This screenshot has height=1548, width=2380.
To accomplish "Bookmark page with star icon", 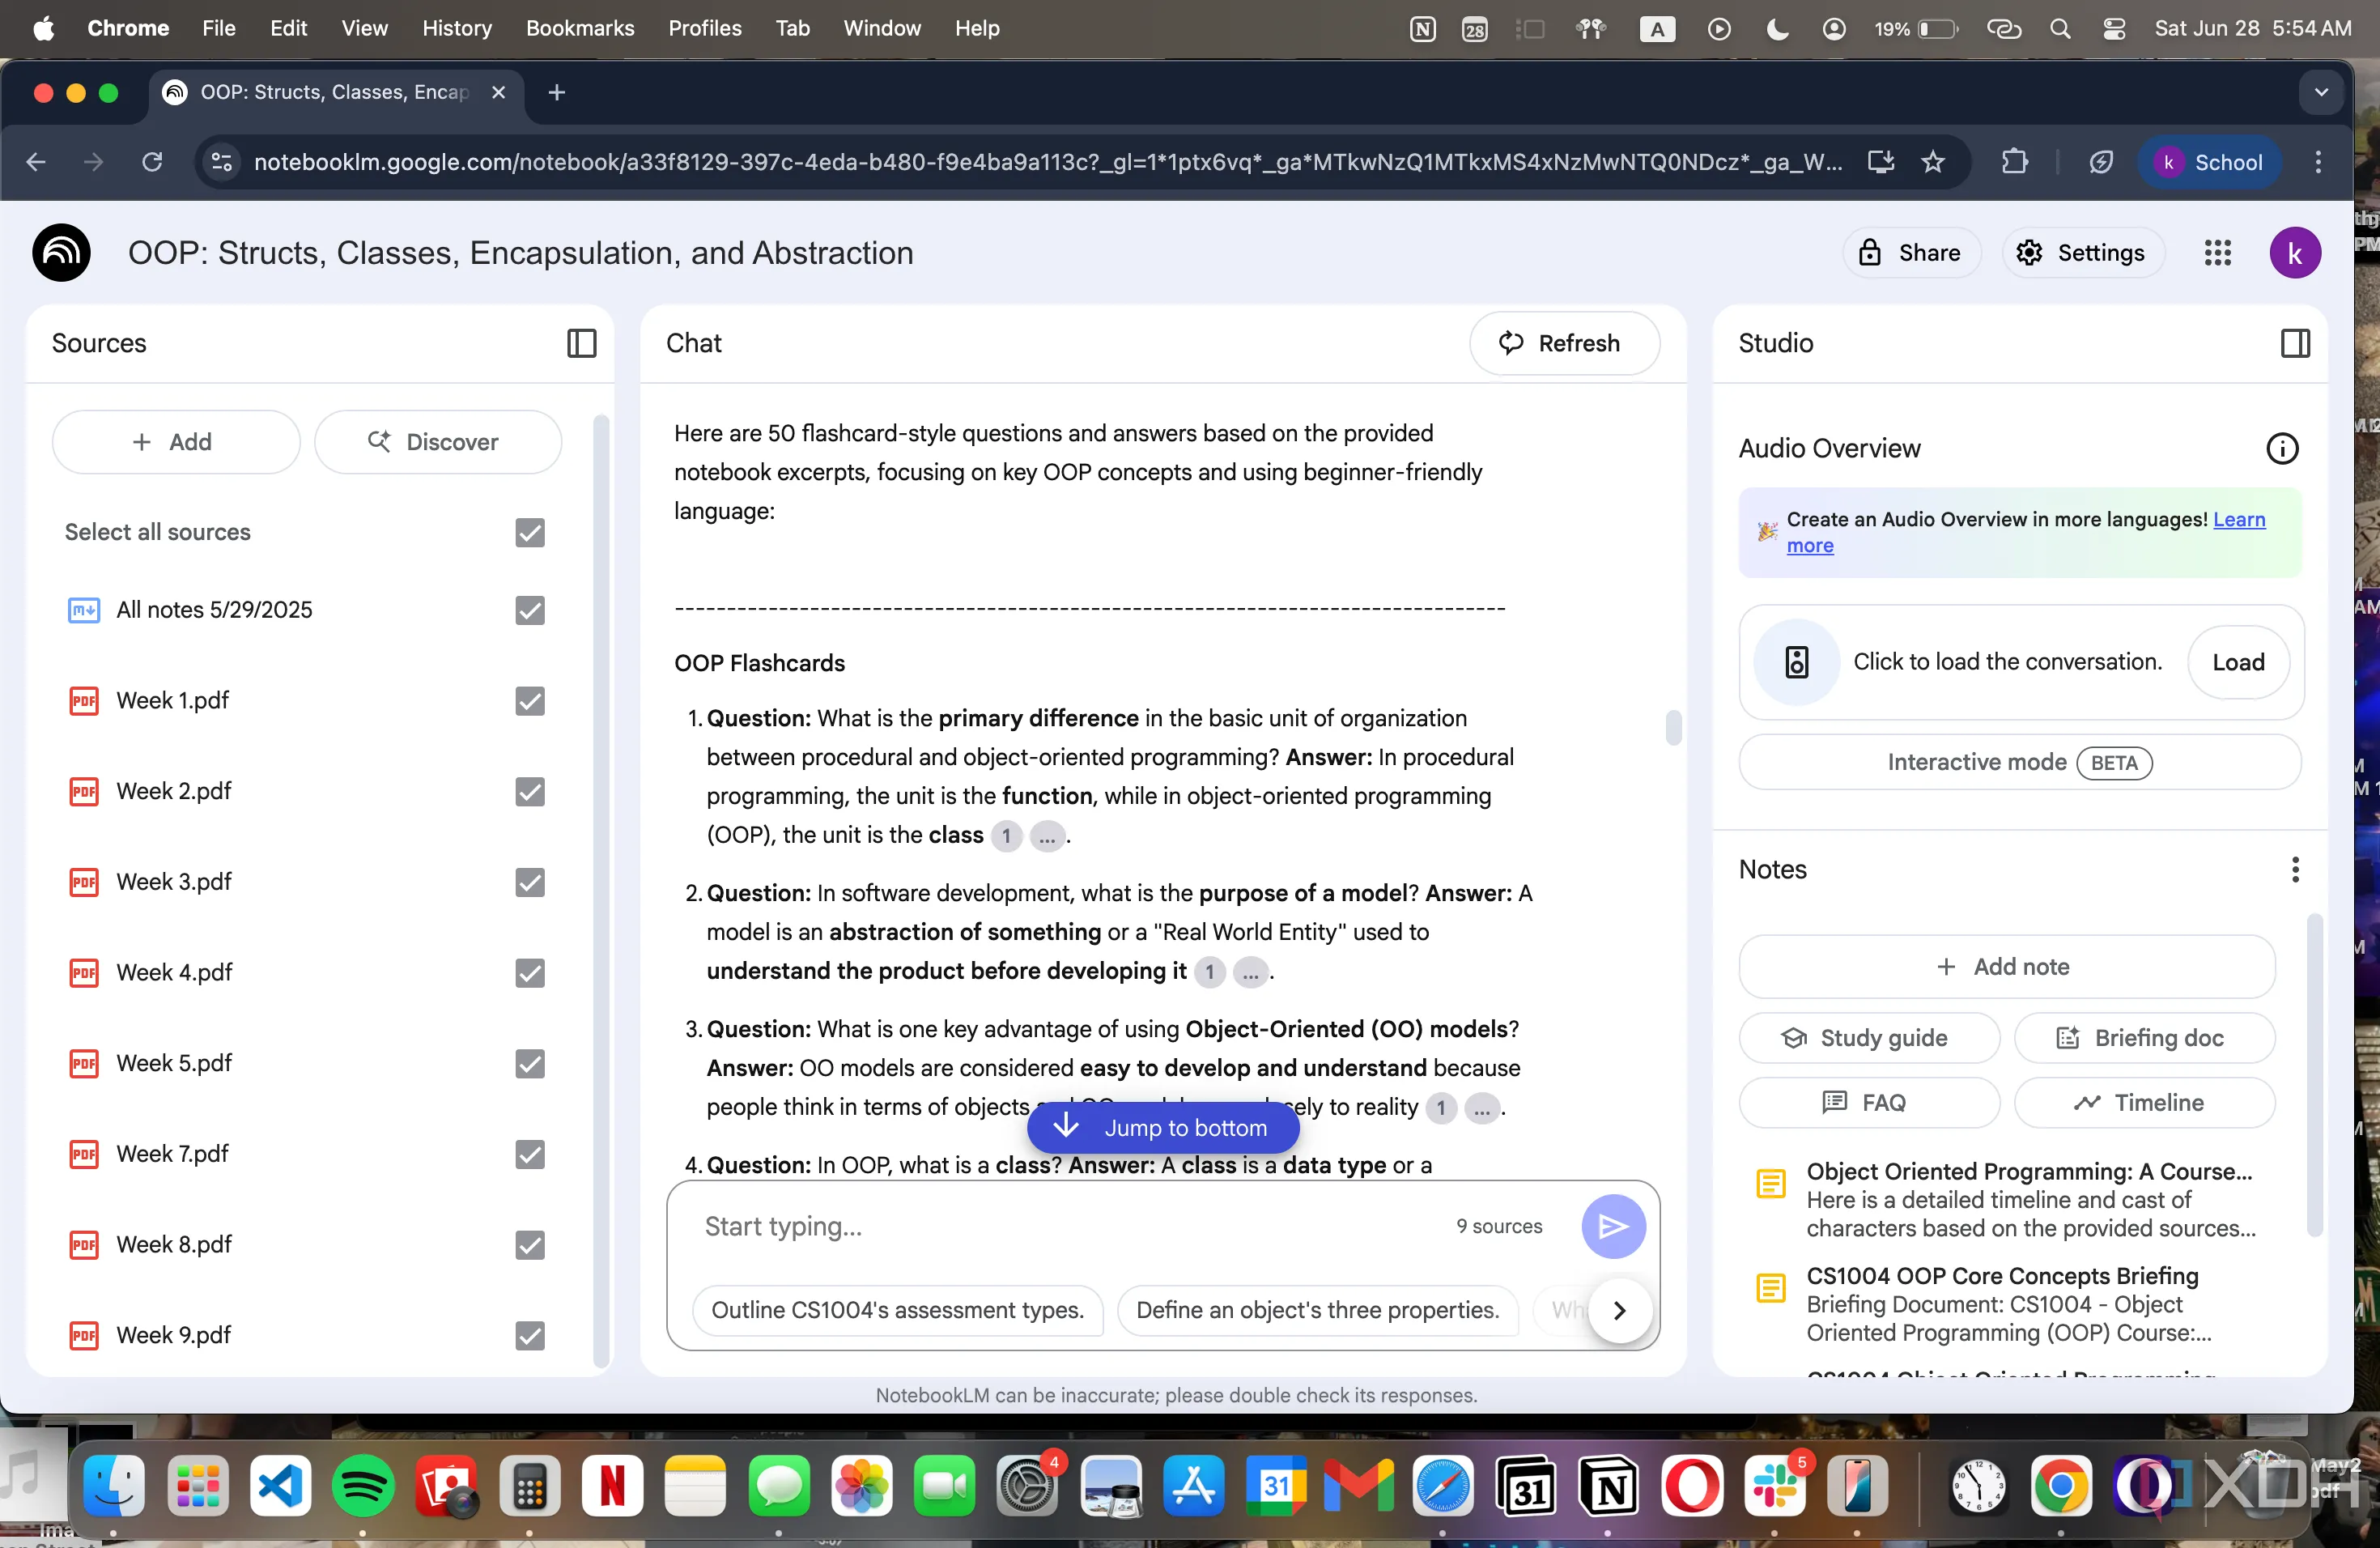I will (x=1932, y=162).
